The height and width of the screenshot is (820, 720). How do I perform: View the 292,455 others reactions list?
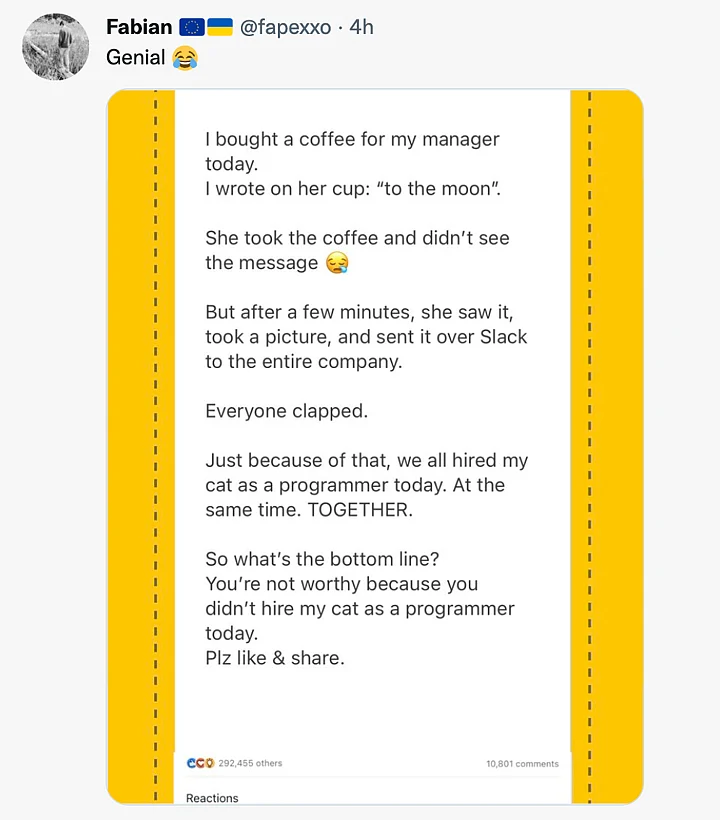click(250, 763)
